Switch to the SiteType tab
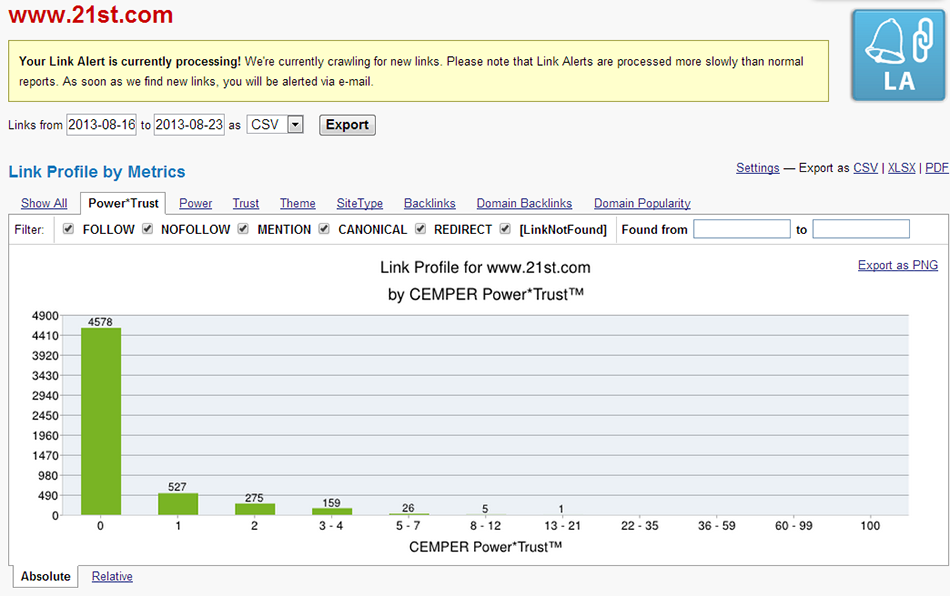 (359, 204)
